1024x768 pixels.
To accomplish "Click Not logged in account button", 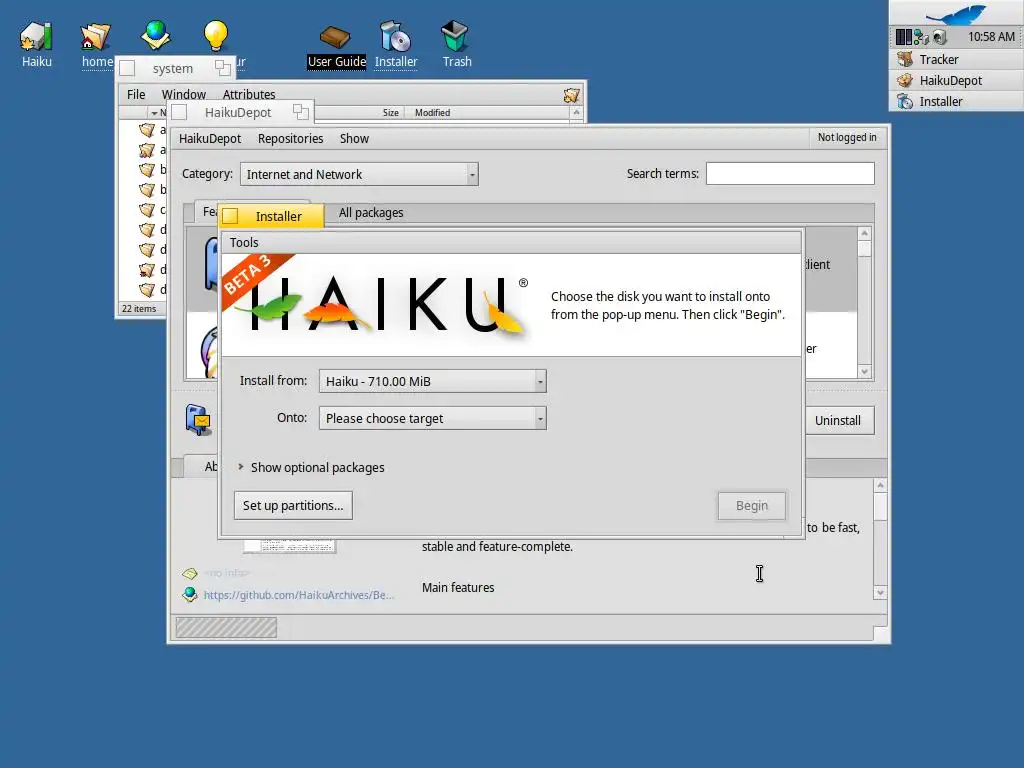I will pyautogui.click(x=847, y=137).
